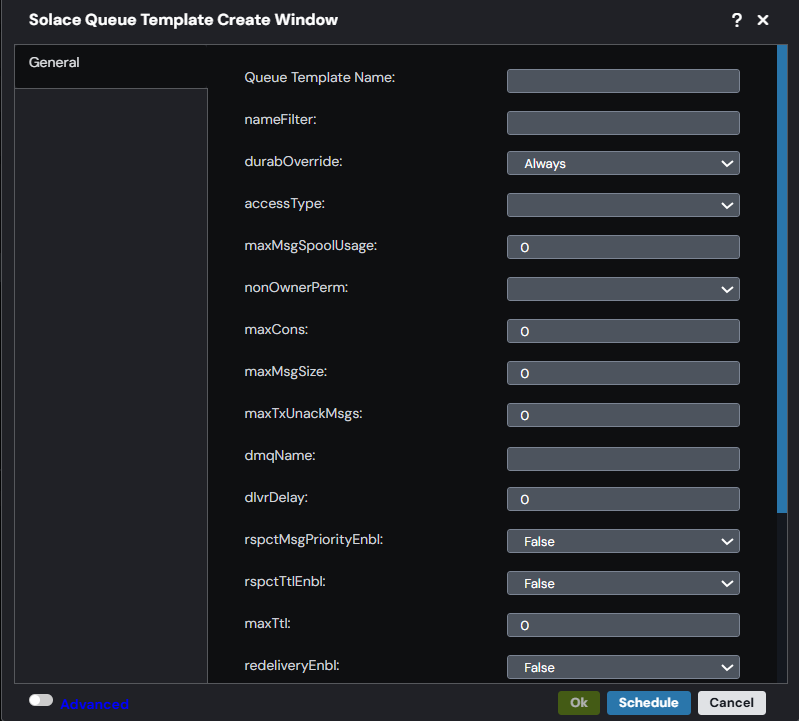Click the window title text
The width and height of the screenshot is (799, 721).
click(x=183, y=20)
